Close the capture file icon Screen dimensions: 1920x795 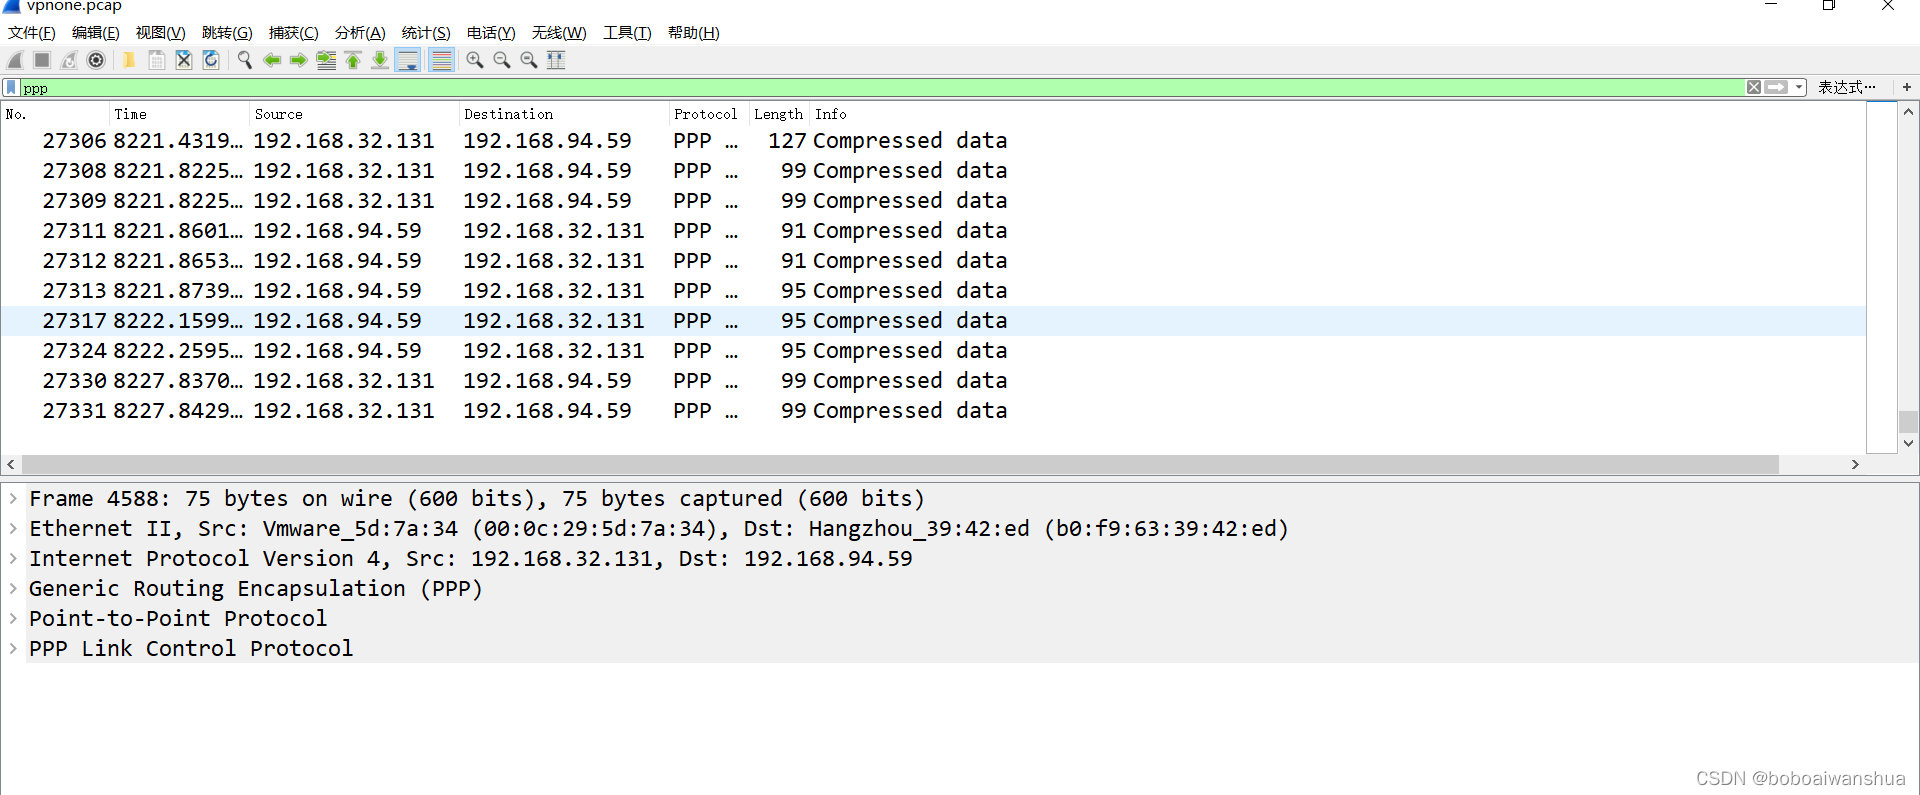184,60
